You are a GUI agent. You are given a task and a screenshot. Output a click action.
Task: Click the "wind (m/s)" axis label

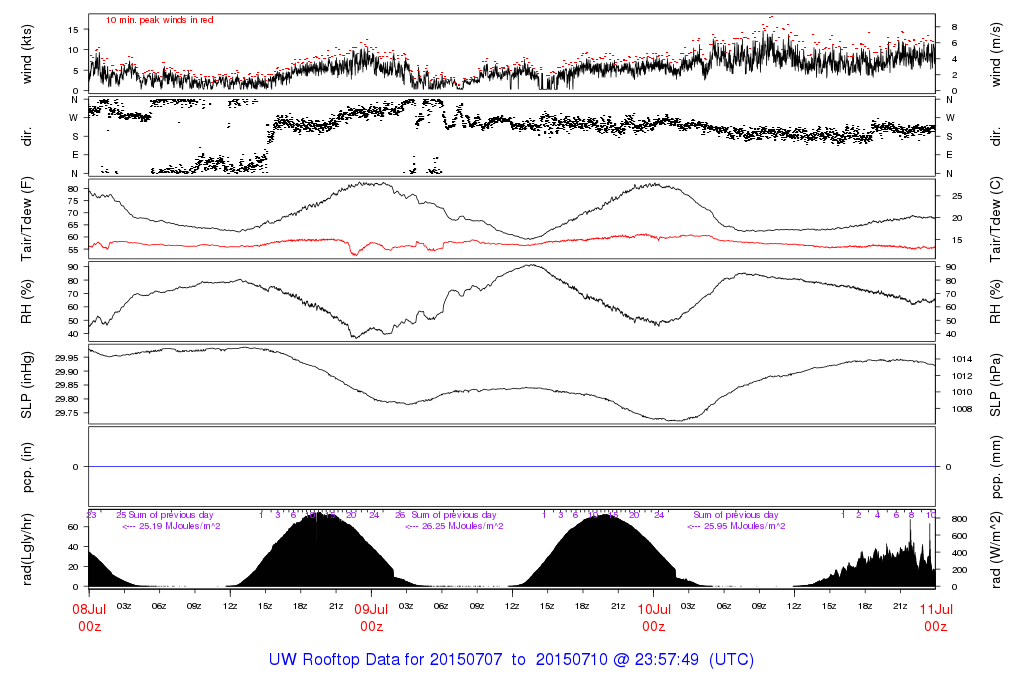(995, 54)
